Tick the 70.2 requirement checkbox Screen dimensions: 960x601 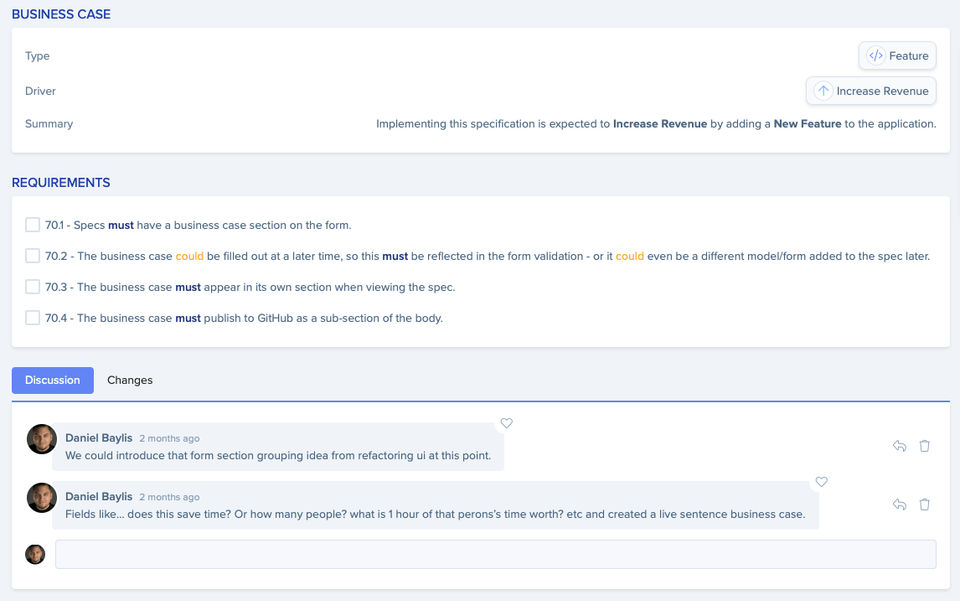(33, 256)
